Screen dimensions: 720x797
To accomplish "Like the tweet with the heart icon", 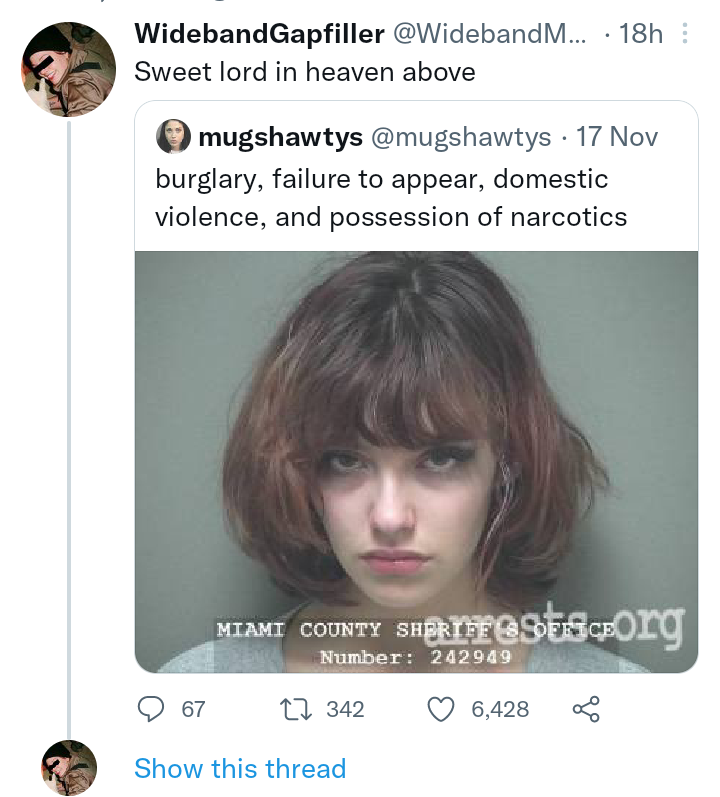I will 441,709.
